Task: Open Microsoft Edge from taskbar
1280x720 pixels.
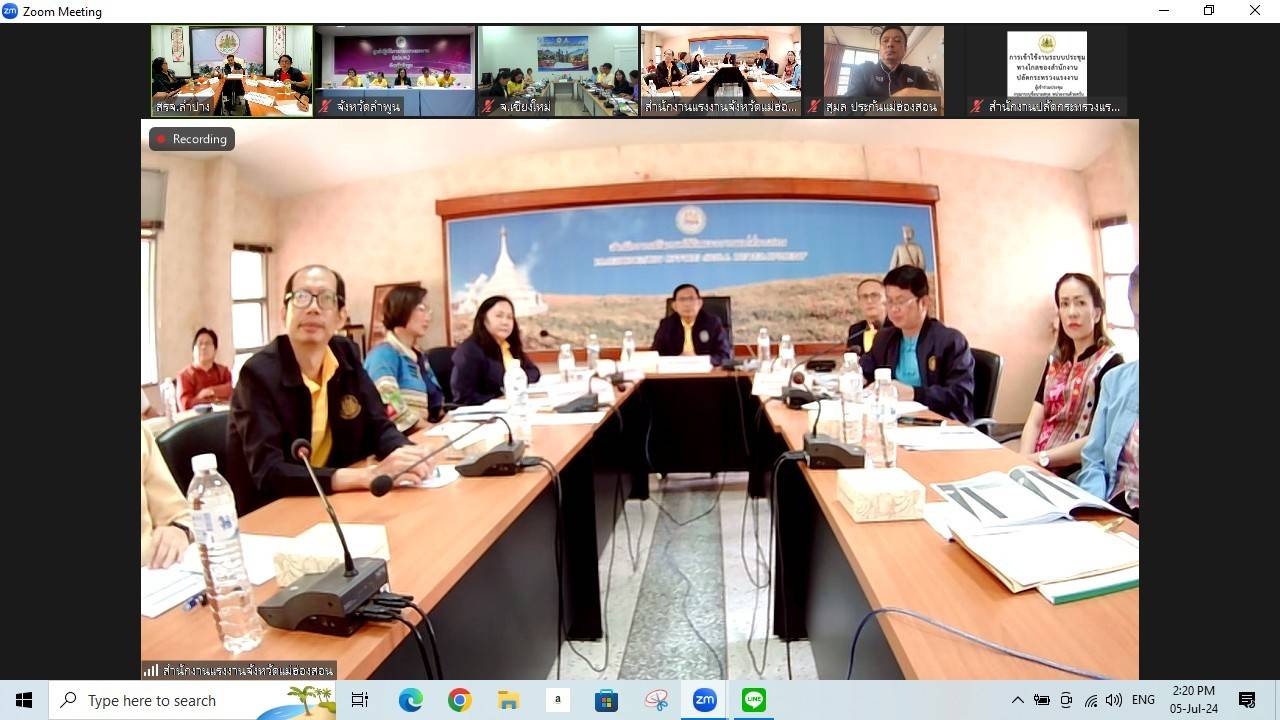Action: click(x=410, y=700)
